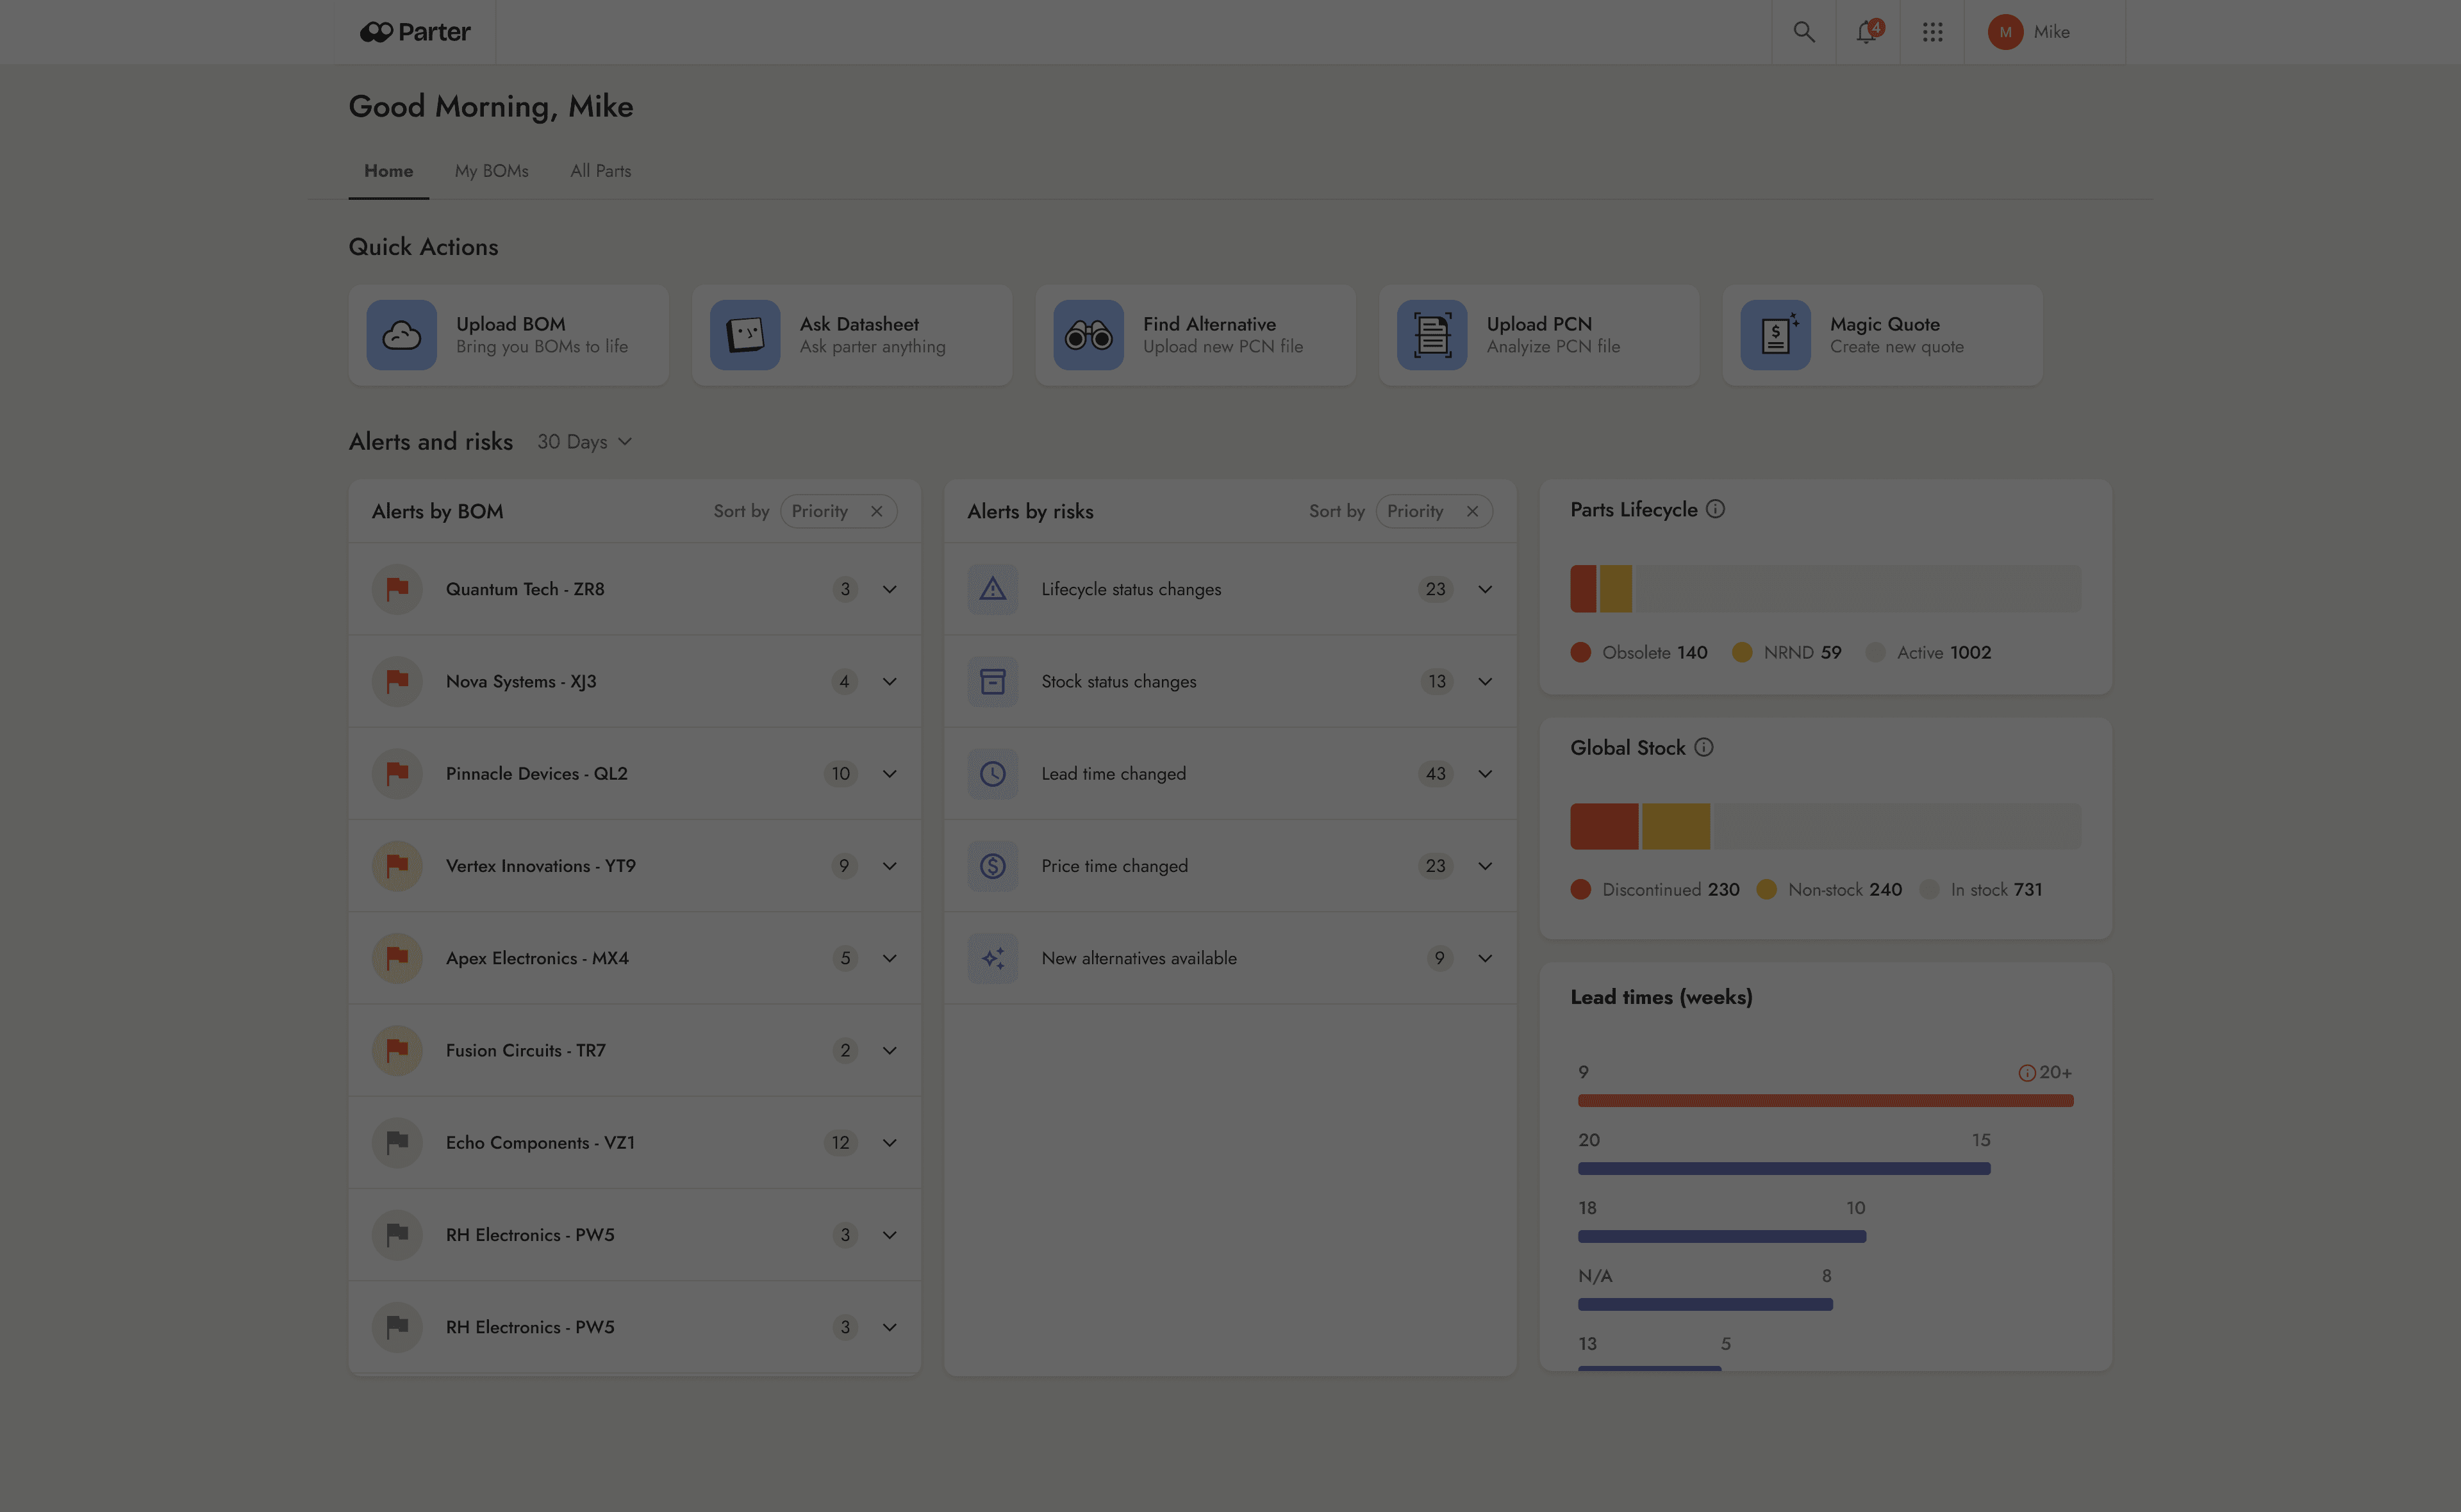Switch to the My BOMs tab

(x=491, y=171)
